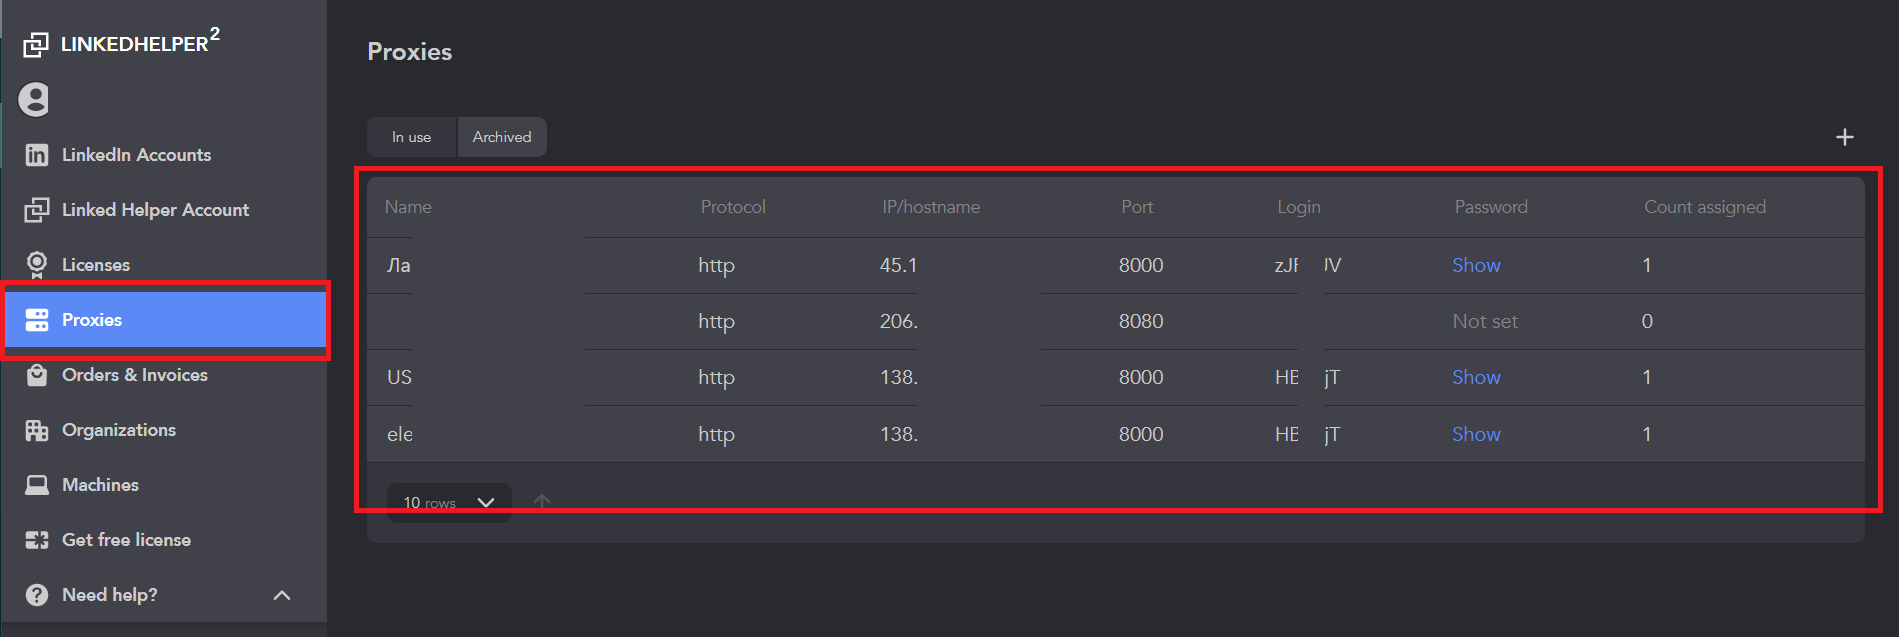Show password for the 45.1 proxy
This screenshot has height=637, width=1899.
pos(1476,265)
